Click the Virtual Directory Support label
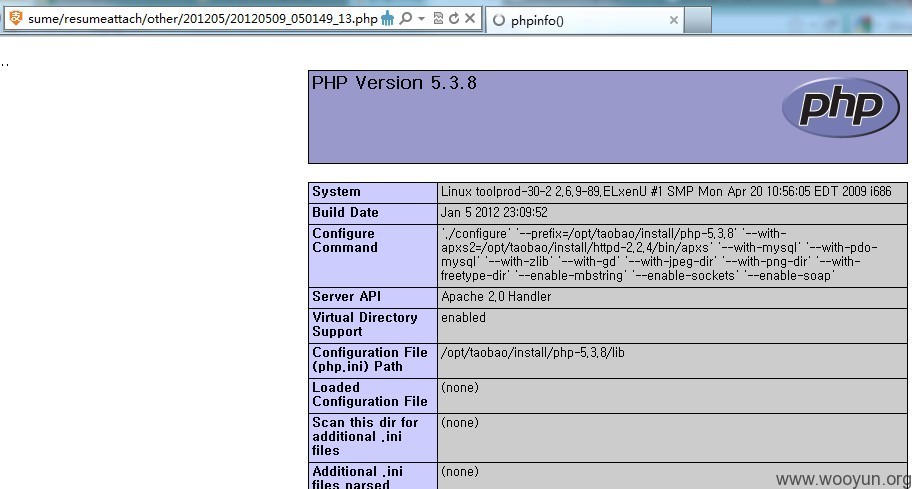 tap(365, 324)
